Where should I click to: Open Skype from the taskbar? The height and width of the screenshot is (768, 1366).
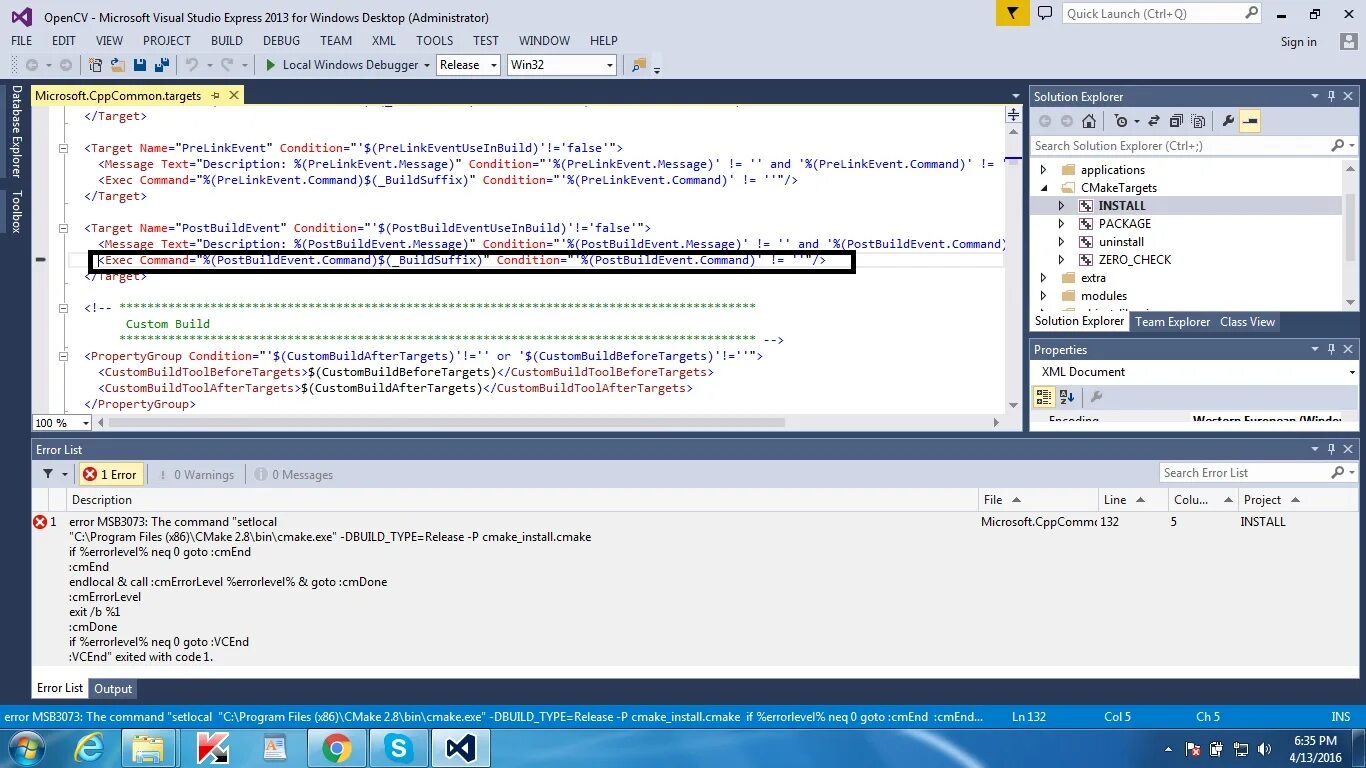pyautogui.click(x=398, y=748)
